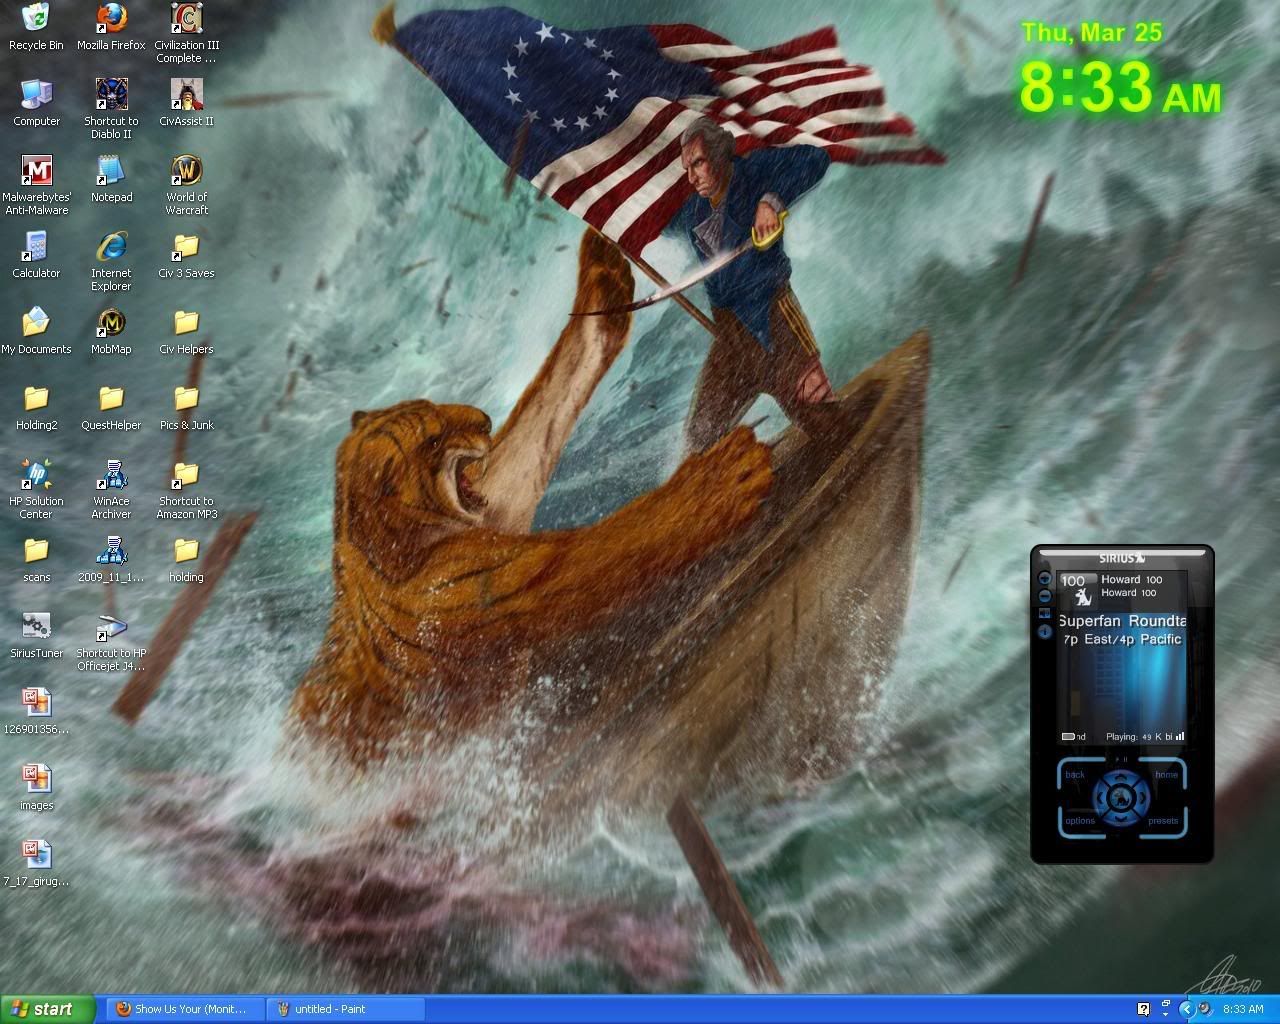This screenshot has width=1280, height=1024.
Task: Click the Sirius player minus button
Action: coord(1045,595)
